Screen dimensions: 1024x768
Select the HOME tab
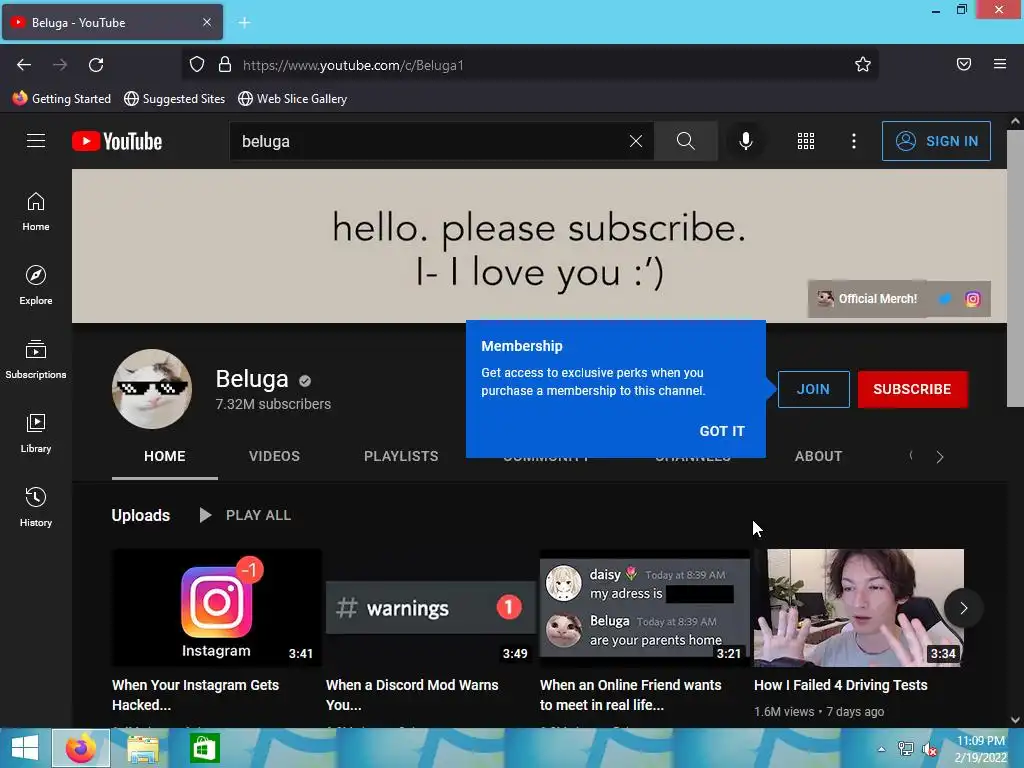click(165, 456)
